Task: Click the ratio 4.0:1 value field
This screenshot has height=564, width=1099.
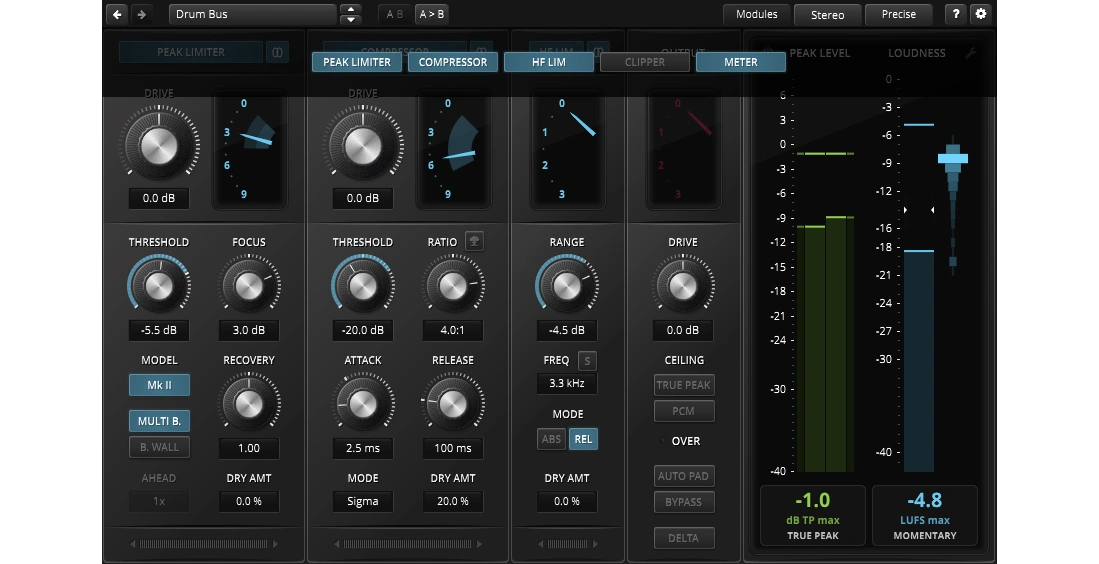Action: pyautogui.click(x=453, y=330)
